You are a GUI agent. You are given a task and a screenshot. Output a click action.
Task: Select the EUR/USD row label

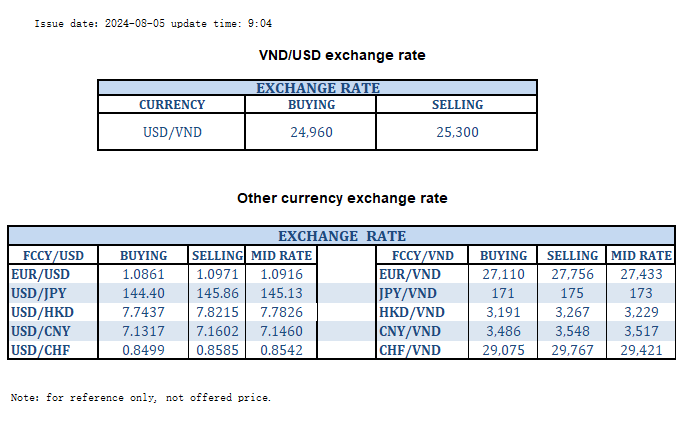tap(40, 274)
